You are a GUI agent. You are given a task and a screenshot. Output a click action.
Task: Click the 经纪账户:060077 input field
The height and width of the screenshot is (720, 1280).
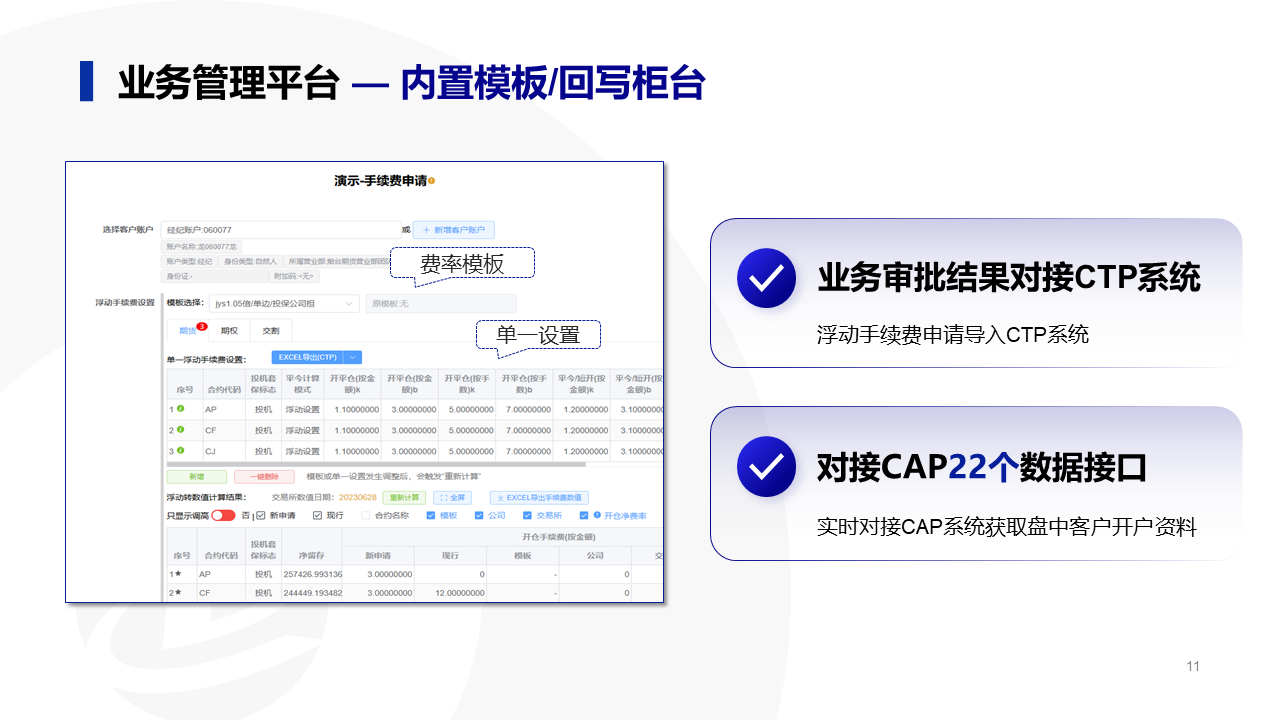281,230
